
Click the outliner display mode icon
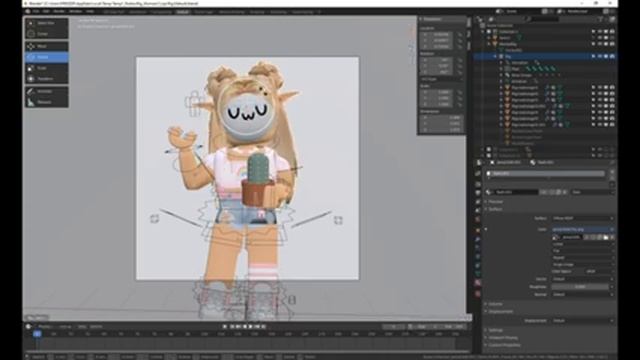pyautogui.click(x=491, y=19)
